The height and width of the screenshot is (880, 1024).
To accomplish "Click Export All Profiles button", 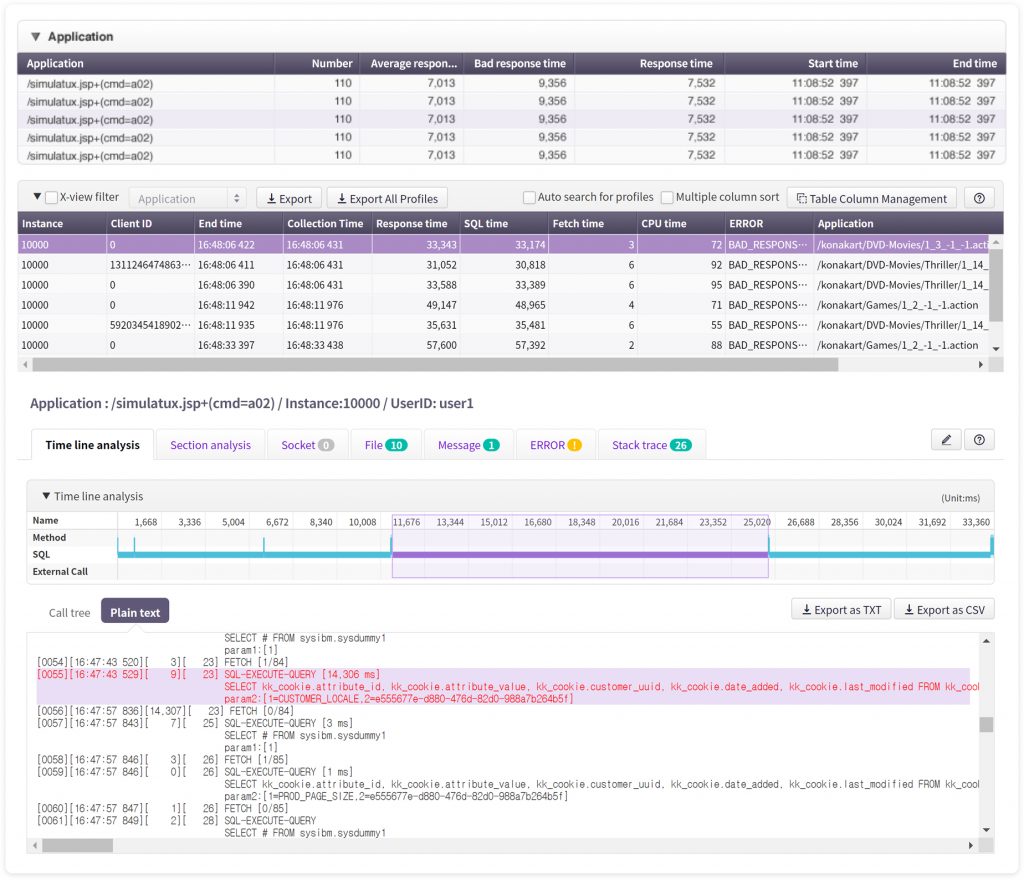I will point(387,198).
